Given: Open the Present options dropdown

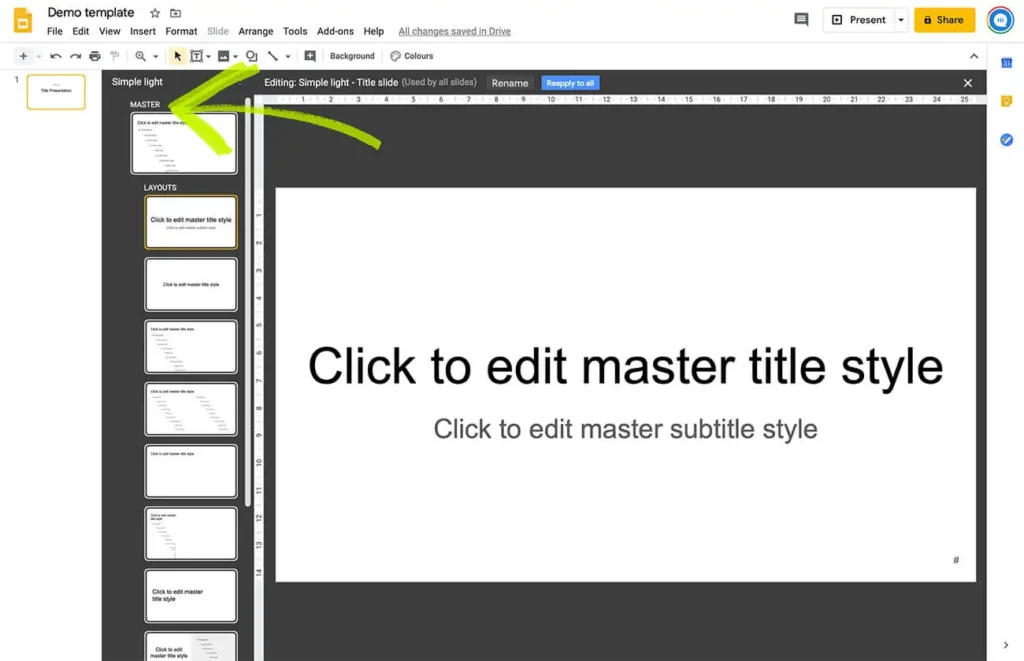Looking at the screenshot, I should pos(901,19).
